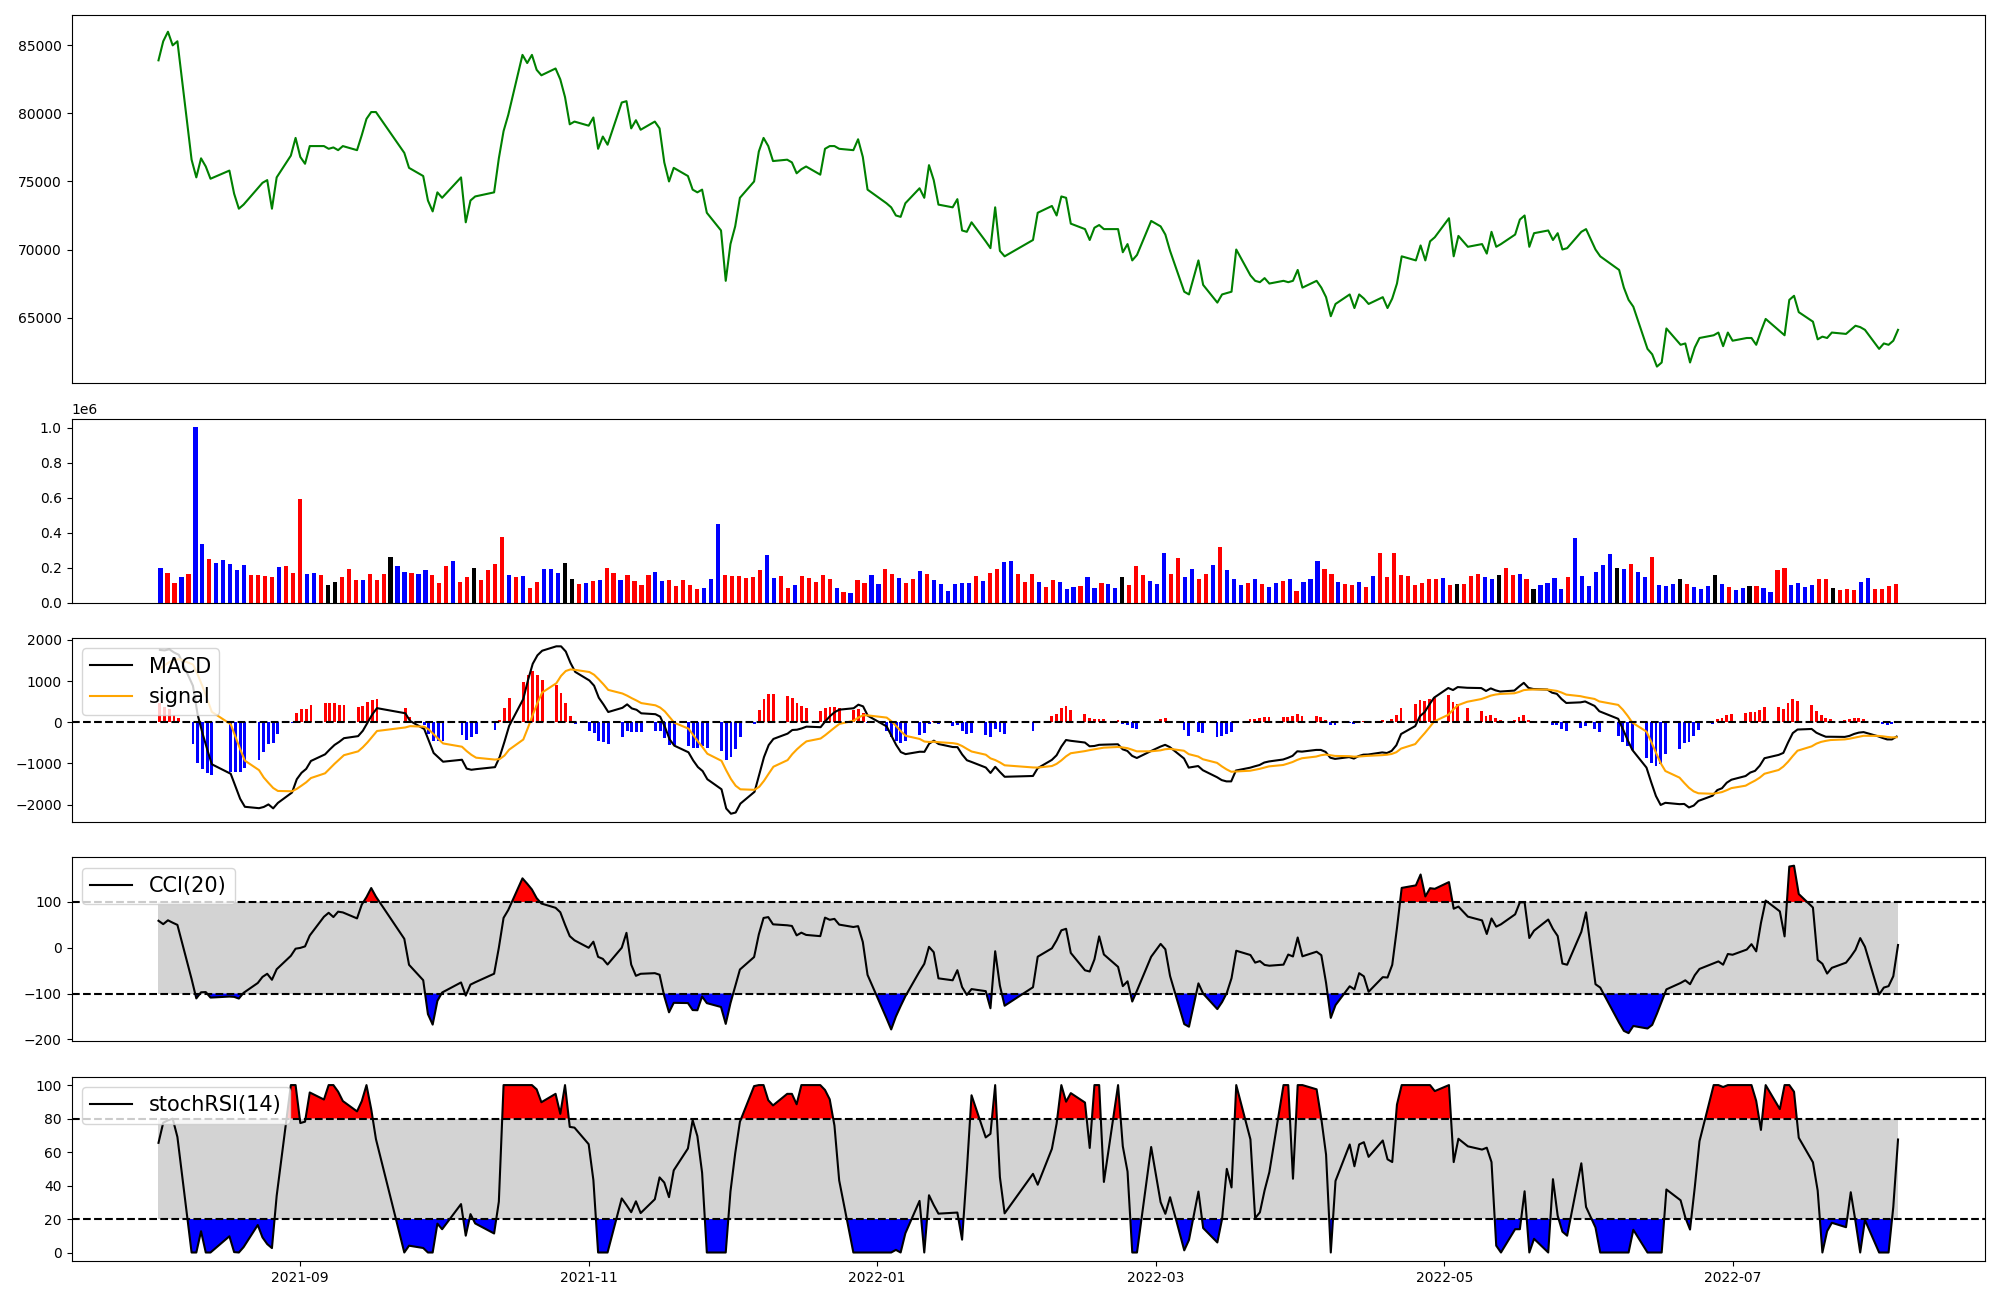Select the 2022-03 date tick label

click(1156, 1277)
